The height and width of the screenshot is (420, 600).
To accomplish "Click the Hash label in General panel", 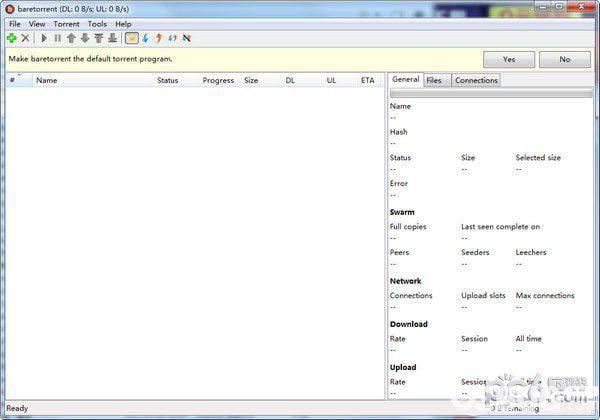I will coord(399,132).
